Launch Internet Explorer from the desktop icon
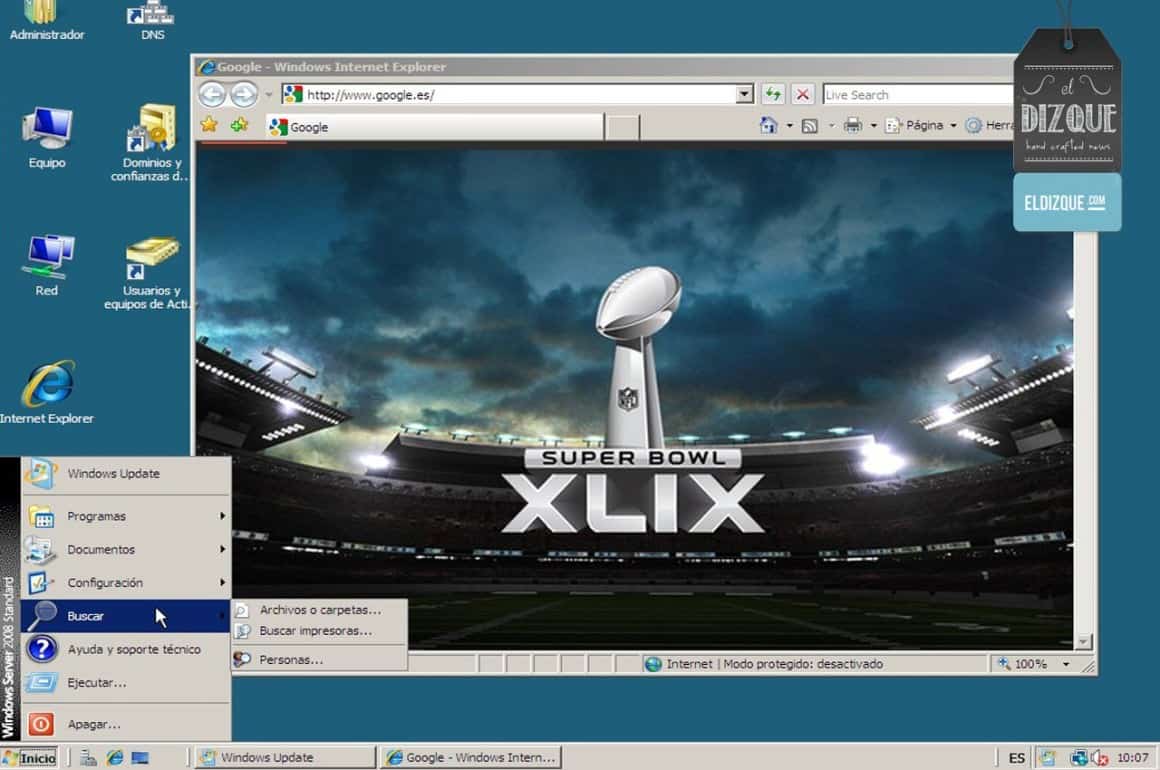Image resolution: width=1160 pixels, height=770 pixels. (x=47, y=393)
